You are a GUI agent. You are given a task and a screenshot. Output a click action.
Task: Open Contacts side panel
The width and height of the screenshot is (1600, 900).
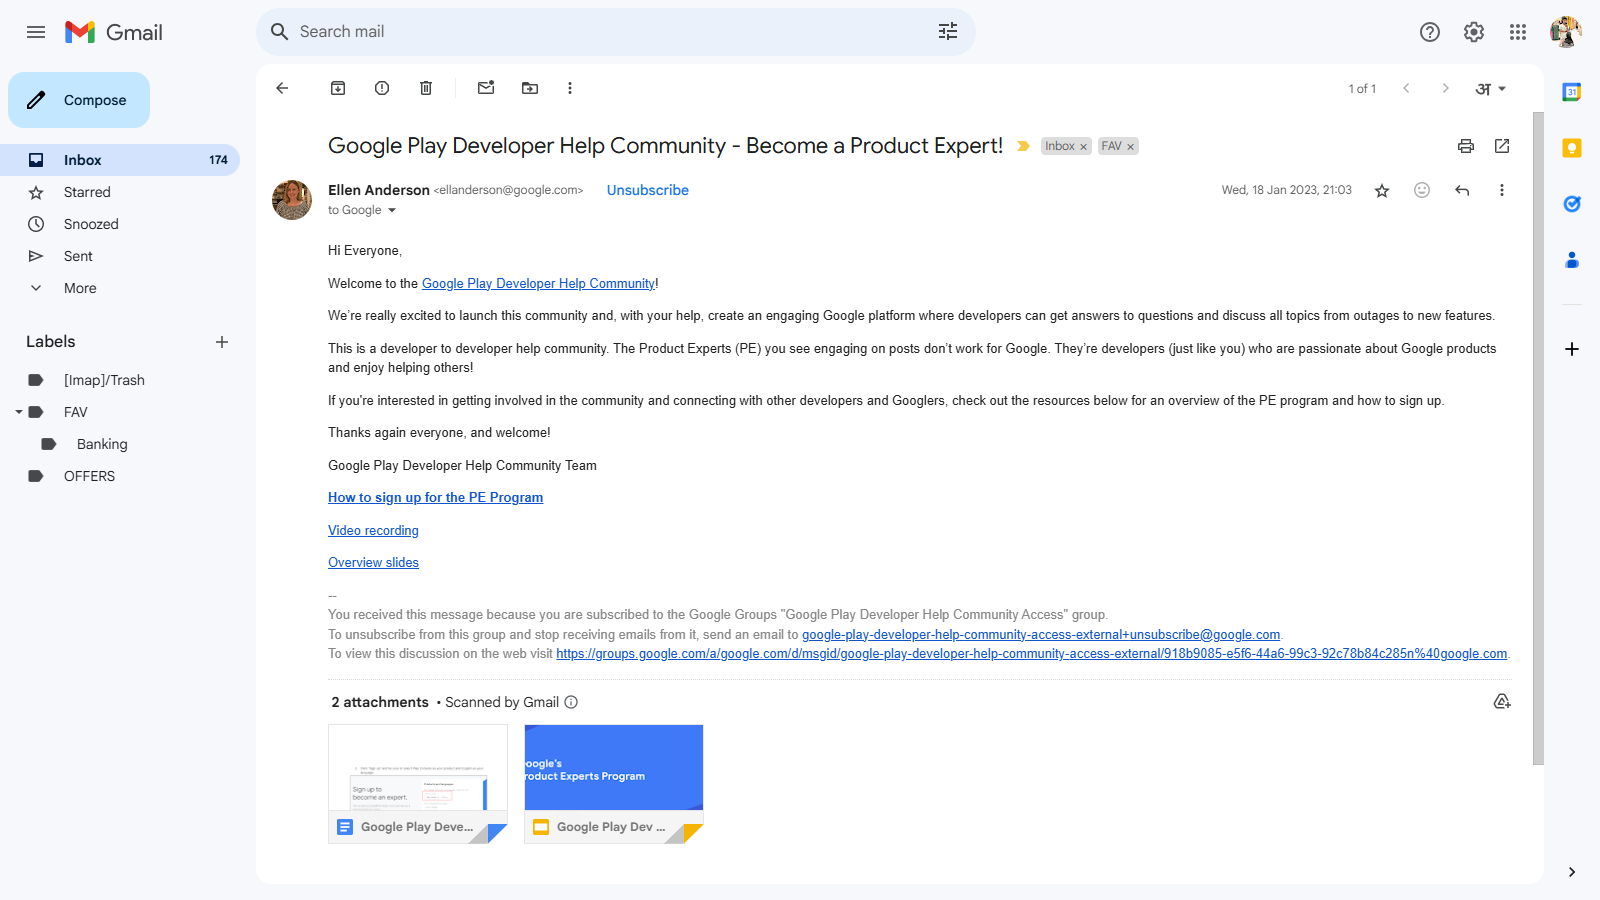[x=1572, y=260]
